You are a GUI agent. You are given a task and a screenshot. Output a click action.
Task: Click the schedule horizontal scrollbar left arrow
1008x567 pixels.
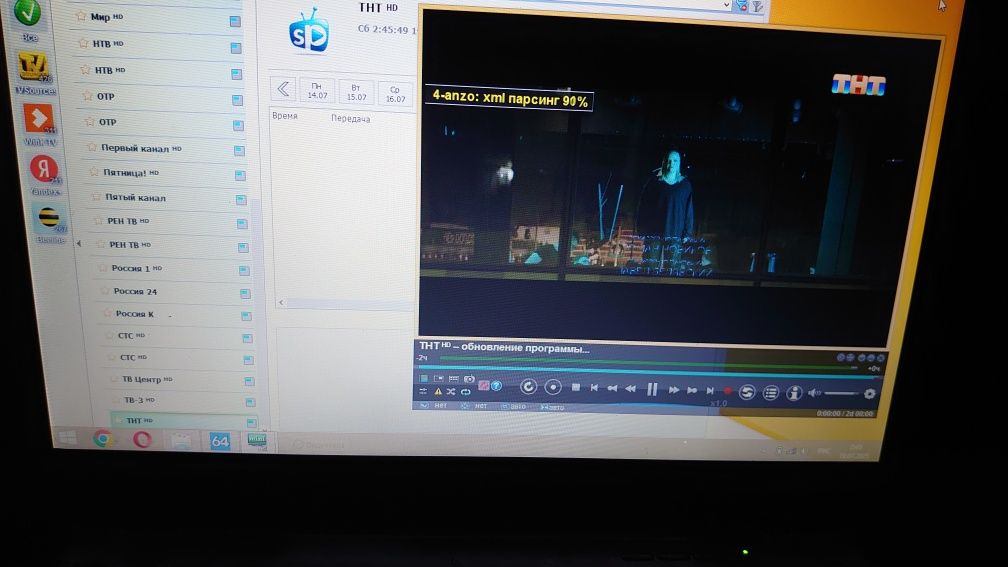(x=281, y=302)
